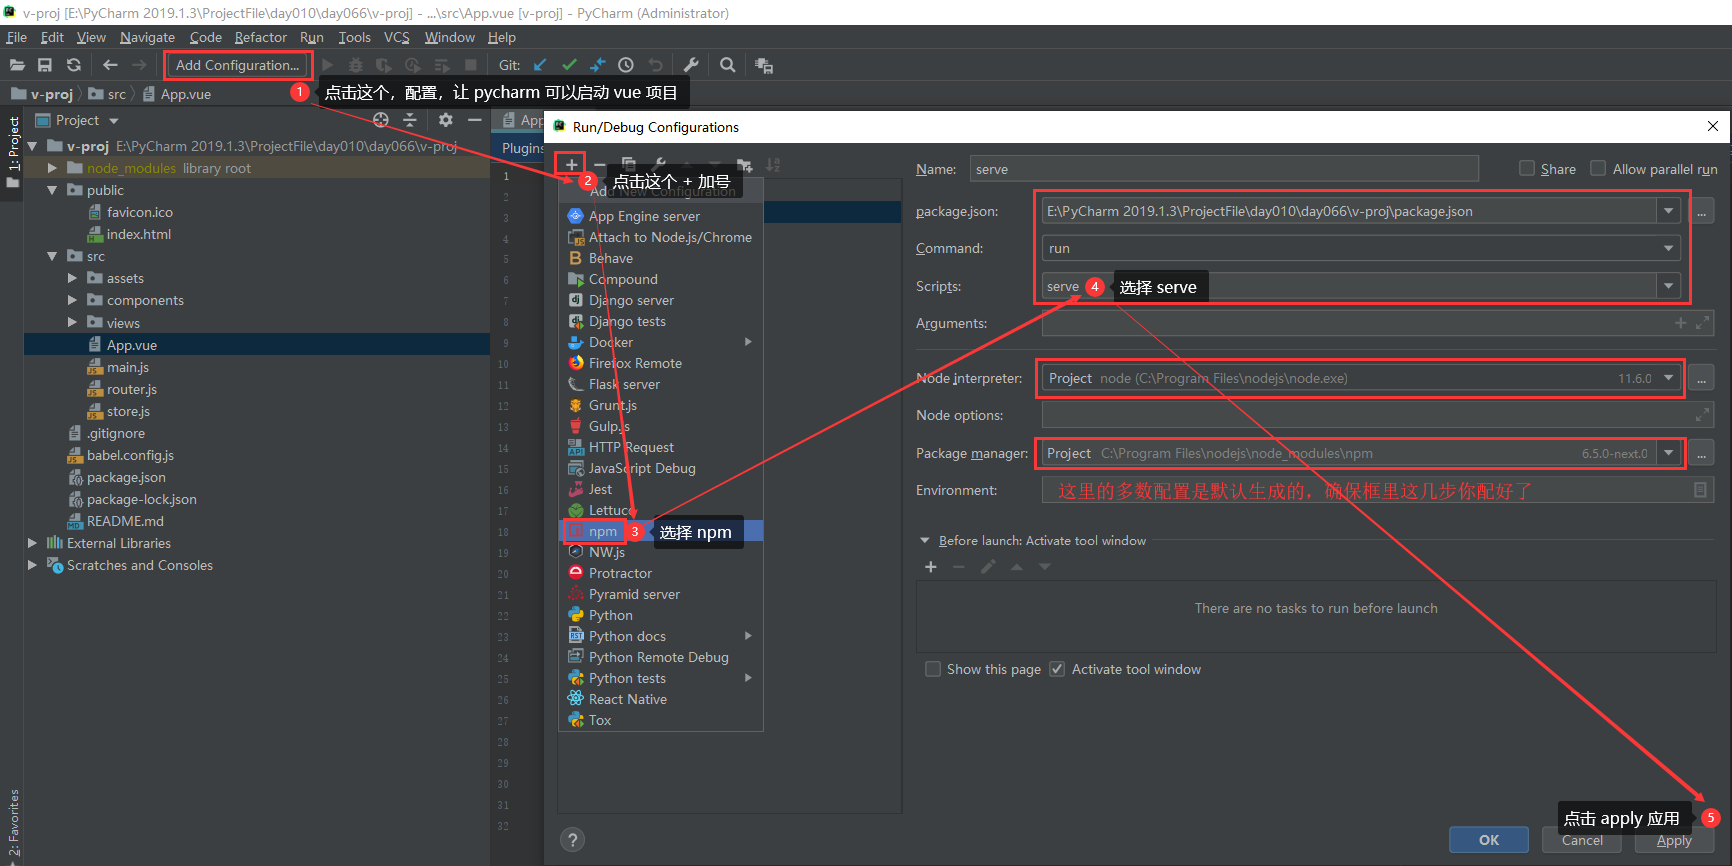
Task: Click the expand icon in Arguments field
Action: point(1702,323)
